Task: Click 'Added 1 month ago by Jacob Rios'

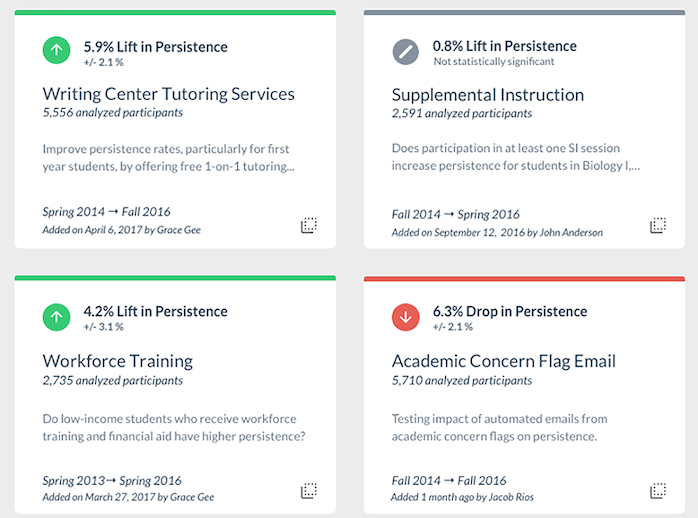Action: point(462,497)
